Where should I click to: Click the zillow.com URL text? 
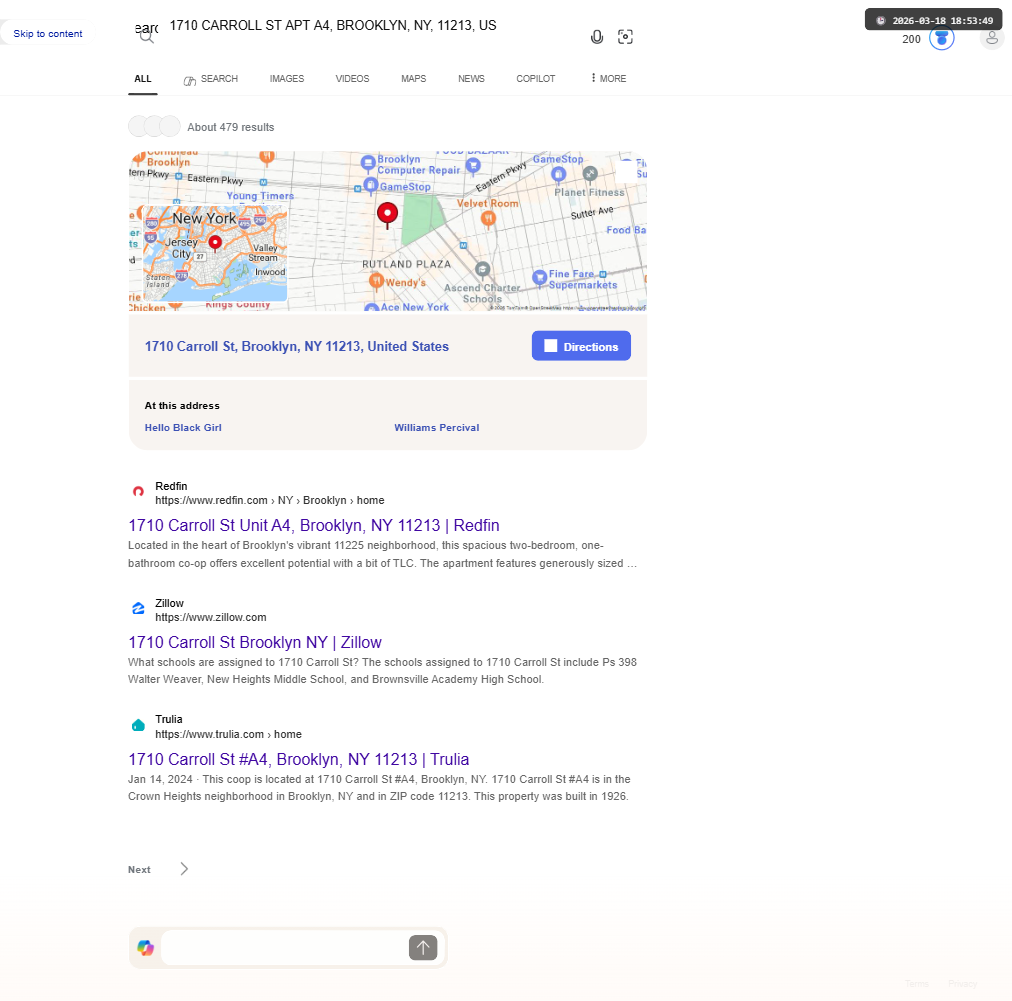[210, 617]
